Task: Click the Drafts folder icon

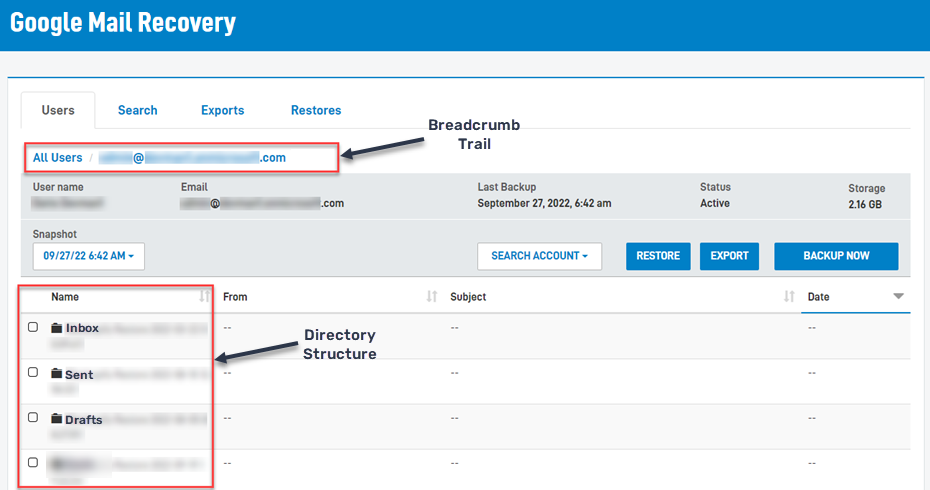Action: 57,418
